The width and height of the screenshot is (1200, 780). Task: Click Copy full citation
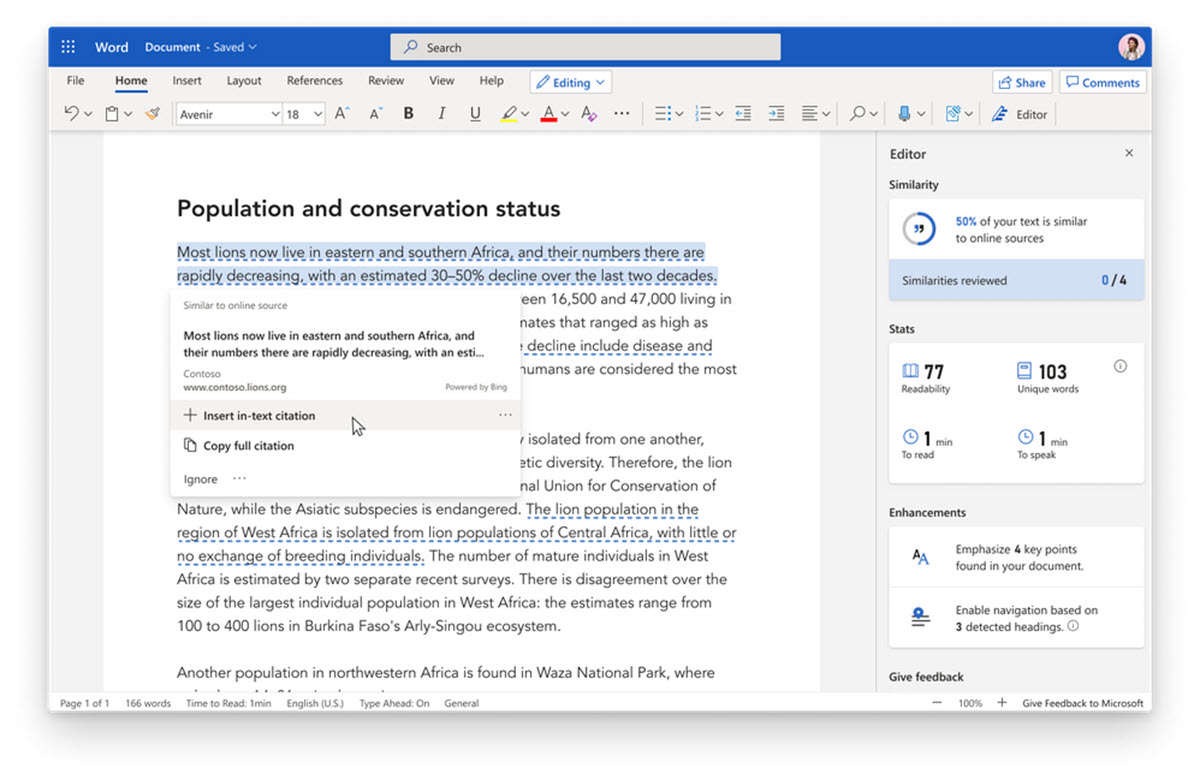click(247, 445)
